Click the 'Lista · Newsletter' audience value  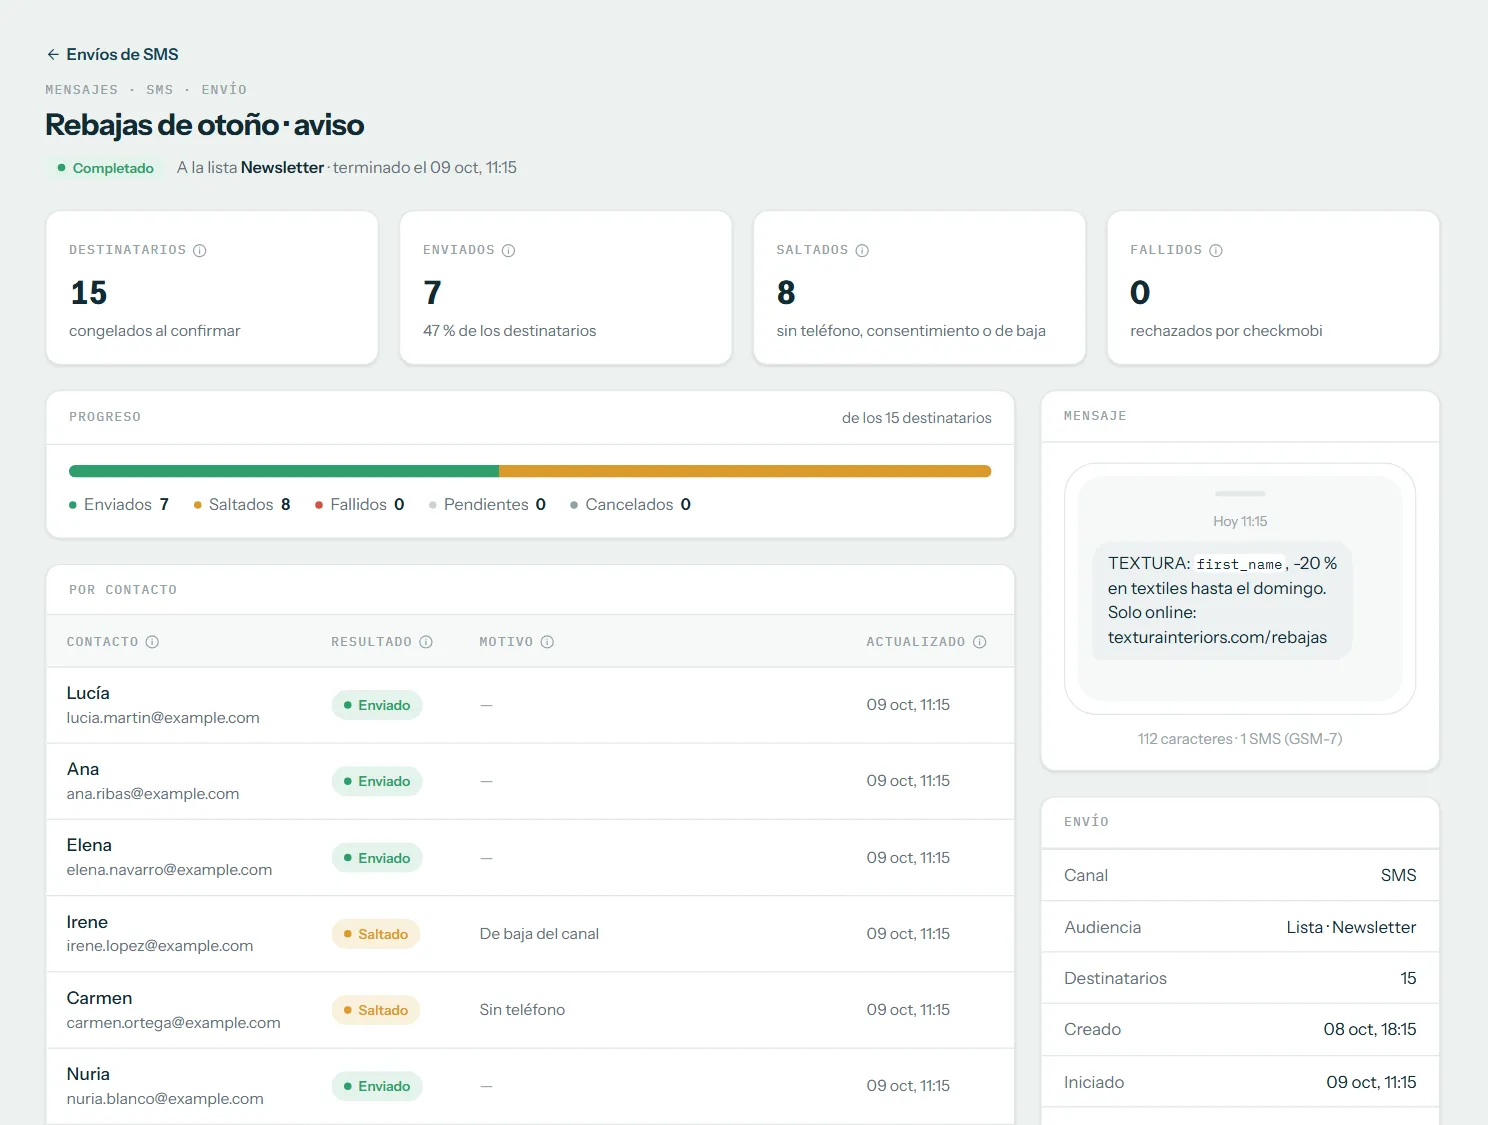point(1351,927)
